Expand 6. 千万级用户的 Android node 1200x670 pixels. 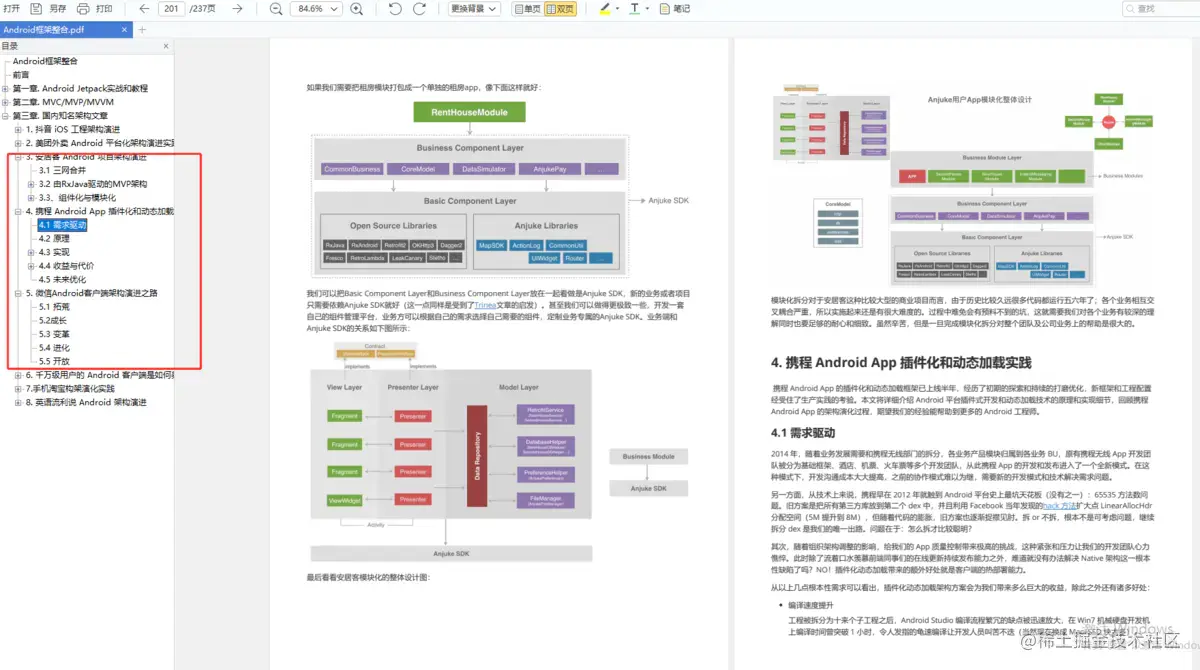point(18,375)
